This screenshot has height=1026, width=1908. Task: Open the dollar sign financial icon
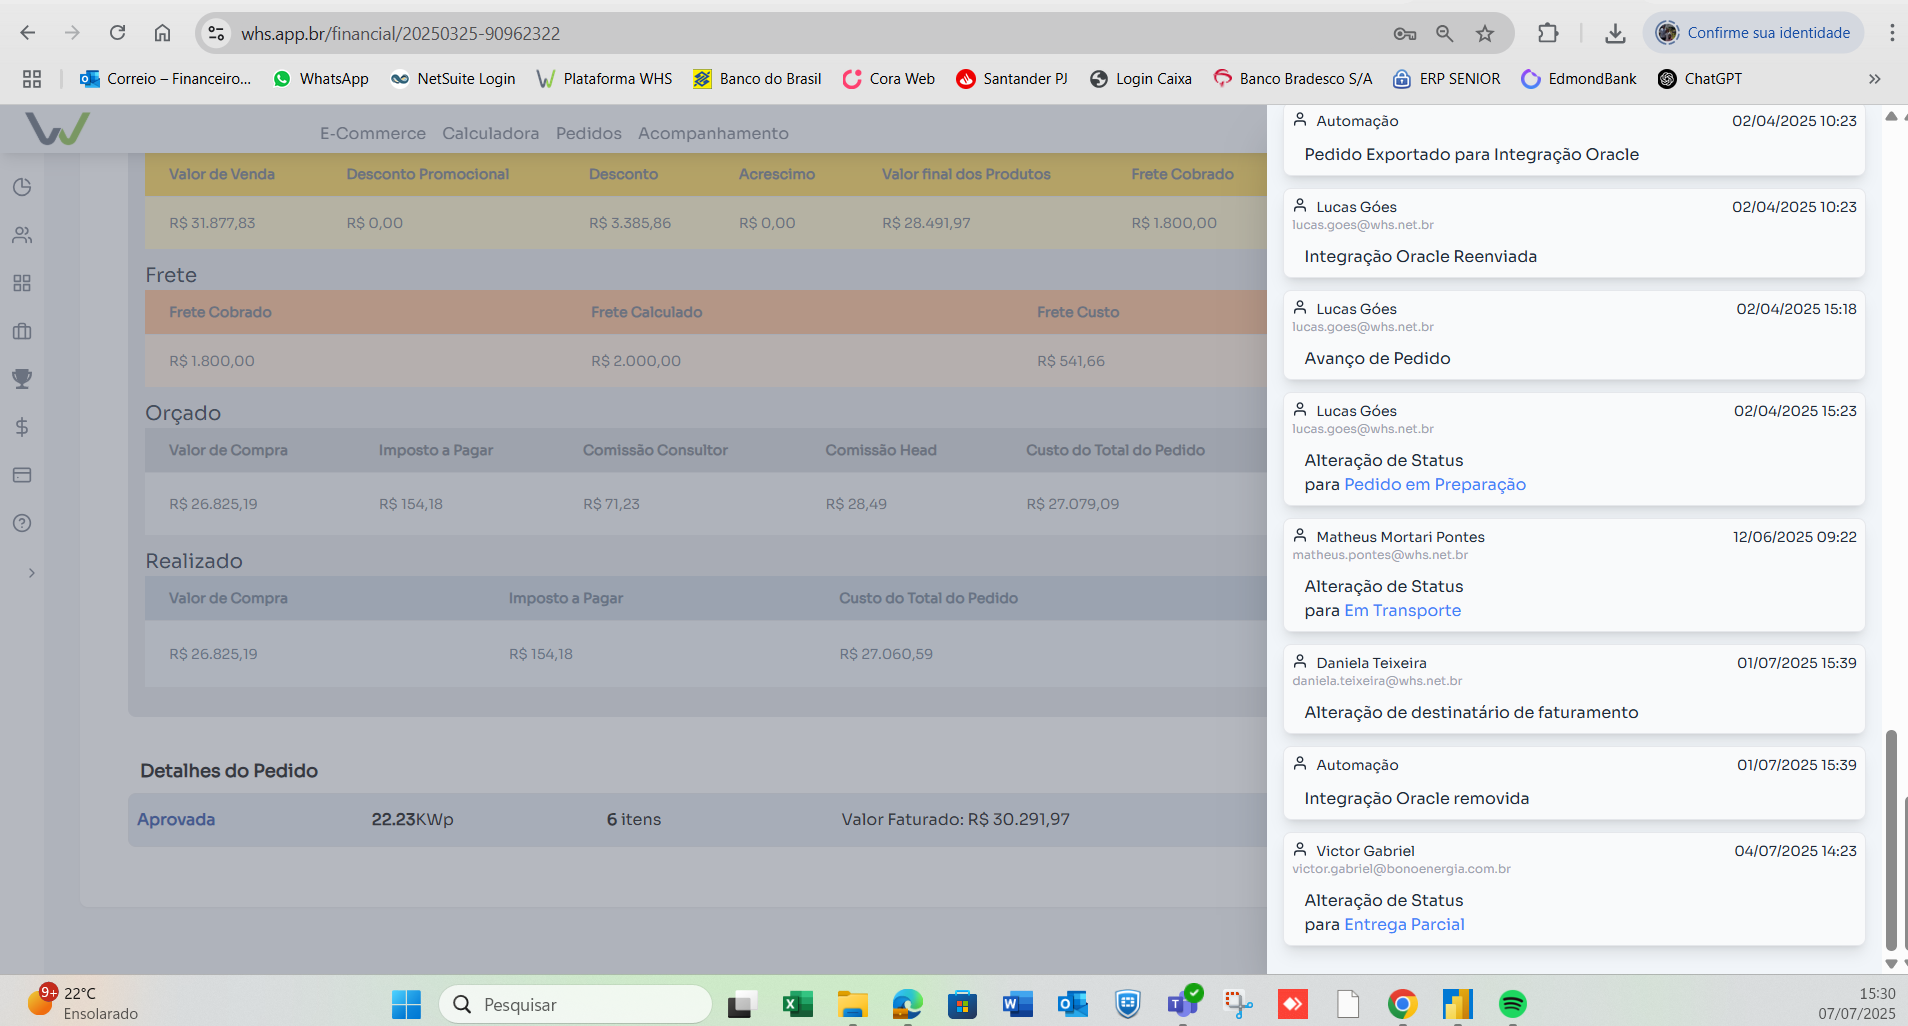point(22,427)
